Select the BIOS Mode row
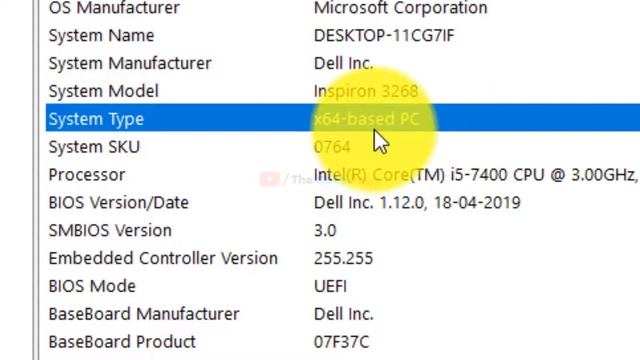640x360 pixels. pos(343,286)
